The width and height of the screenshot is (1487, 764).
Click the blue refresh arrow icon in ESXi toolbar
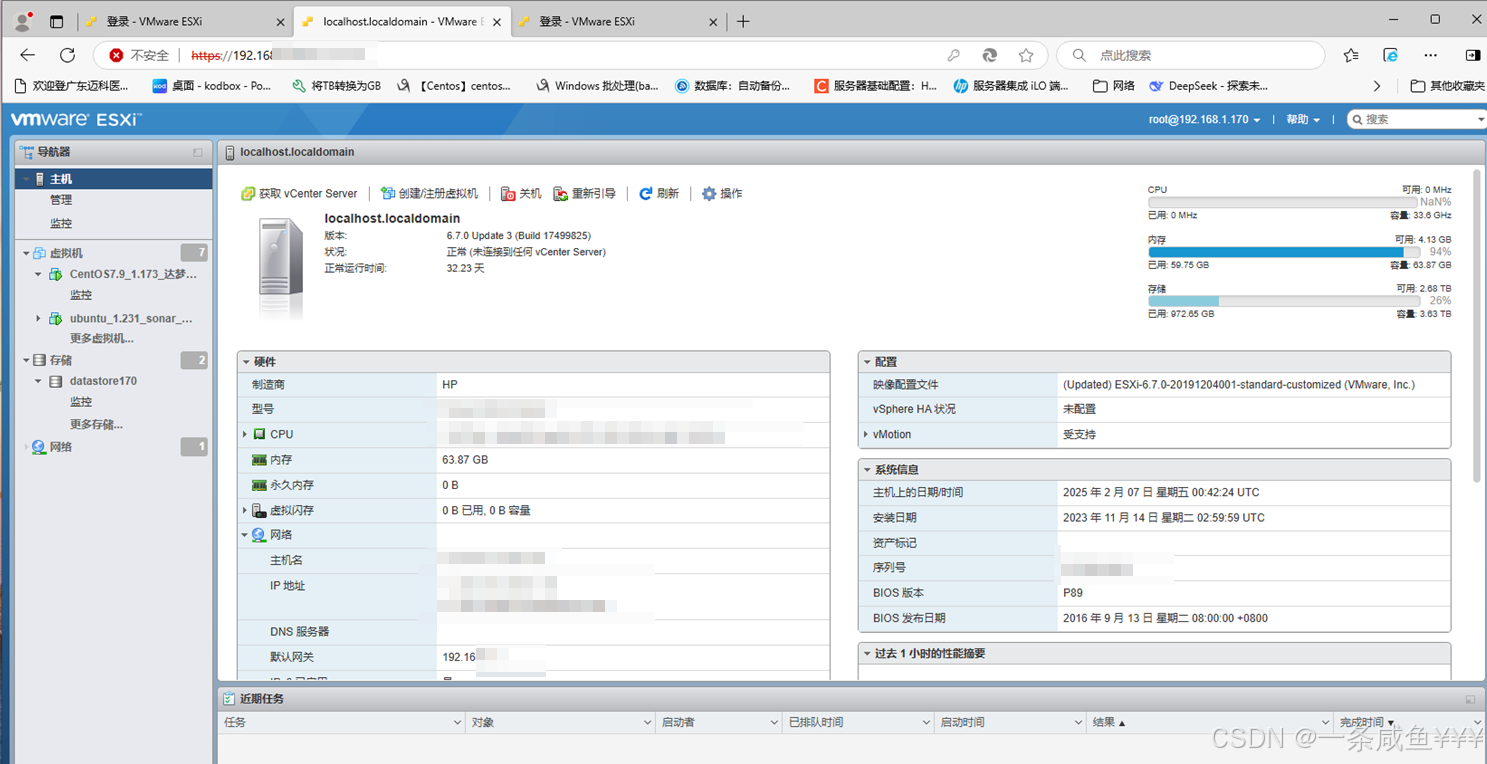[x=646, y=193]
